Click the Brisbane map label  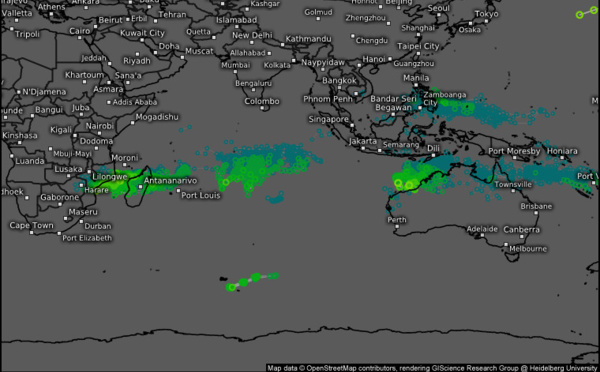click(536, 206)
